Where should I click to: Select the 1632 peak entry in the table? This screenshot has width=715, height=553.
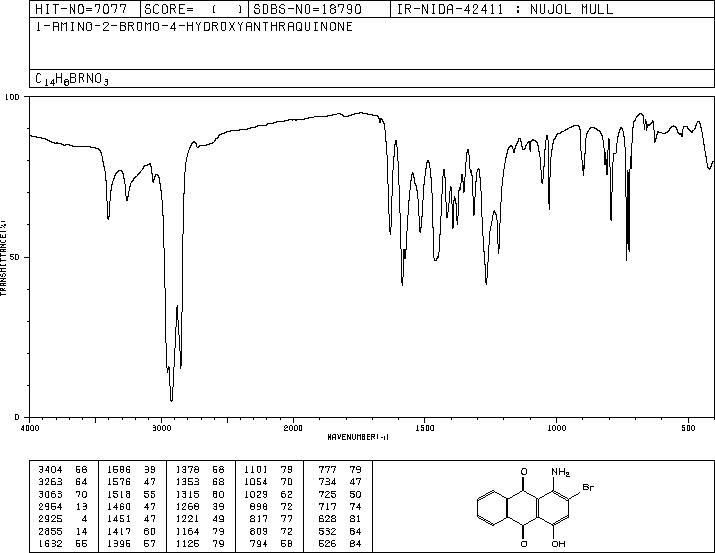click(62, 544)
